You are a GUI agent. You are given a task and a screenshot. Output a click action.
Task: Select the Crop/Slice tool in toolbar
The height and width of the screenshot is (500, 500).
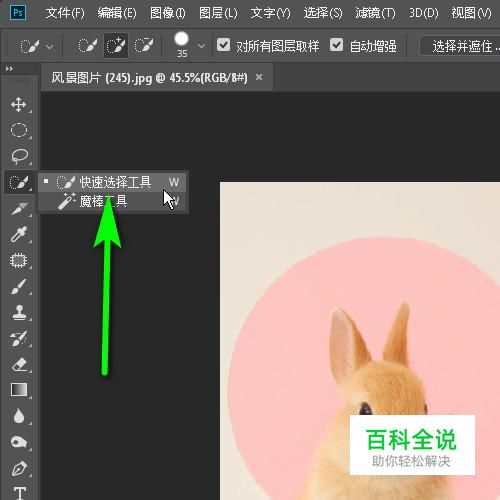click(19, 209)
